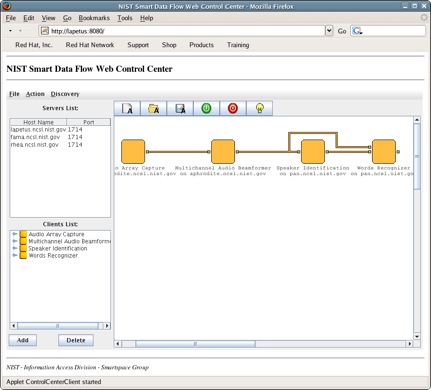This screenshot has width=431, height=390.
Task: Open the applet Action menu
Action: click(35, 94)
